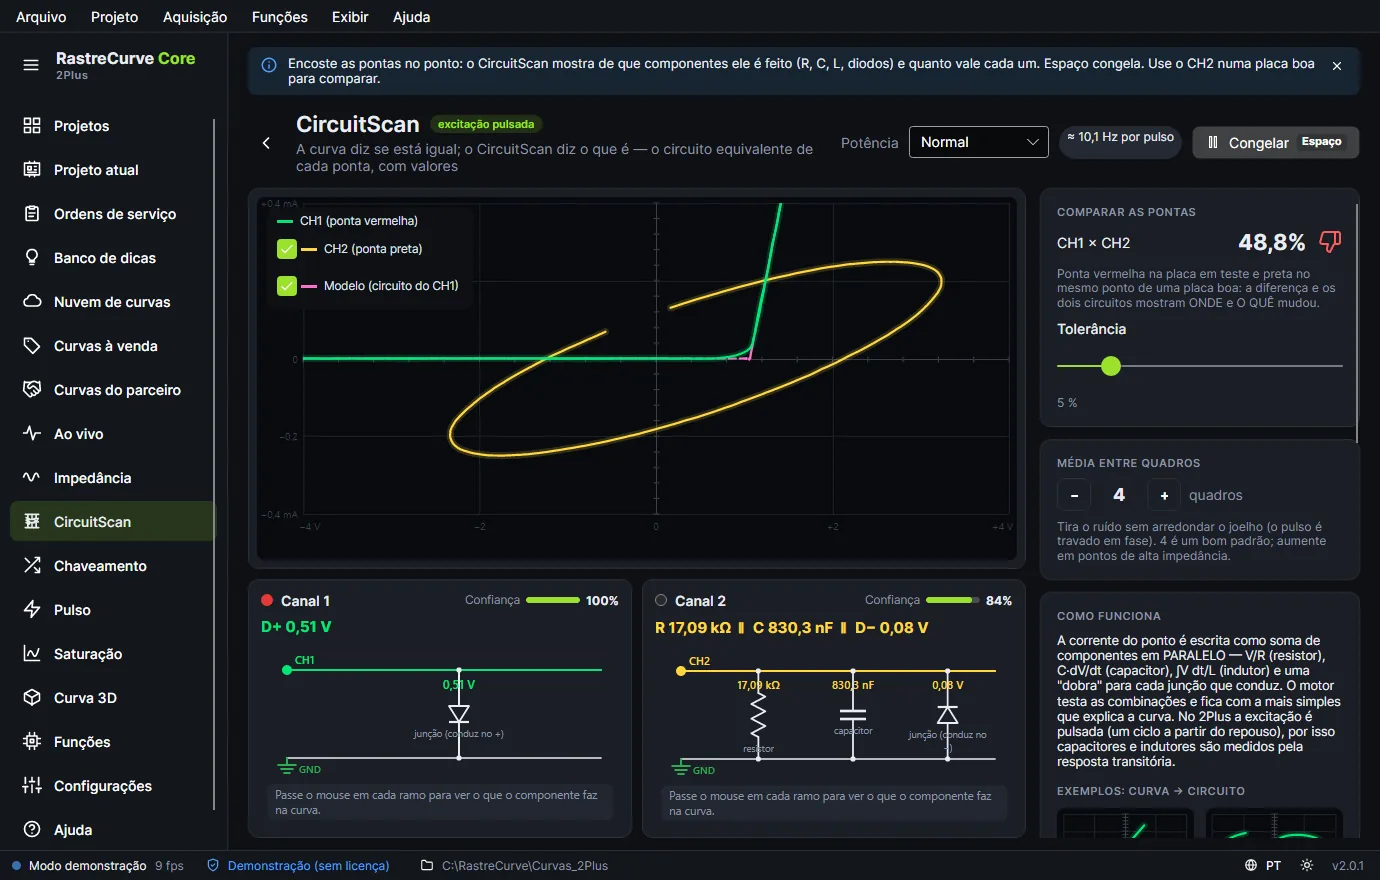The image size is (1380, 880).
Task: Open the Funções menu in the menu bar
Action: (x=280, y=17)
